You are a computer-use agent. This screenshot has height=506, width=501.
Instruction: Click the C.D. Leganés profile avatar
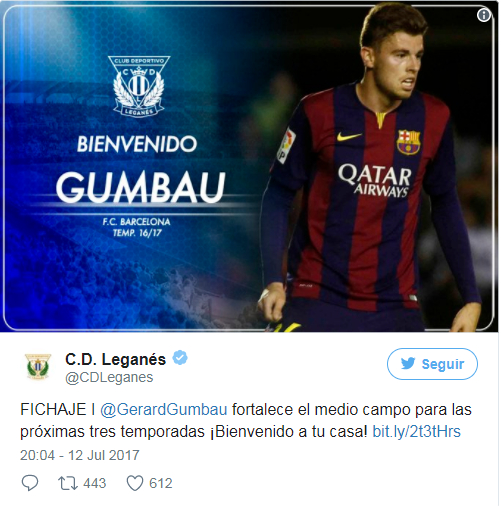pyautogui.click(x=38, y=367)
